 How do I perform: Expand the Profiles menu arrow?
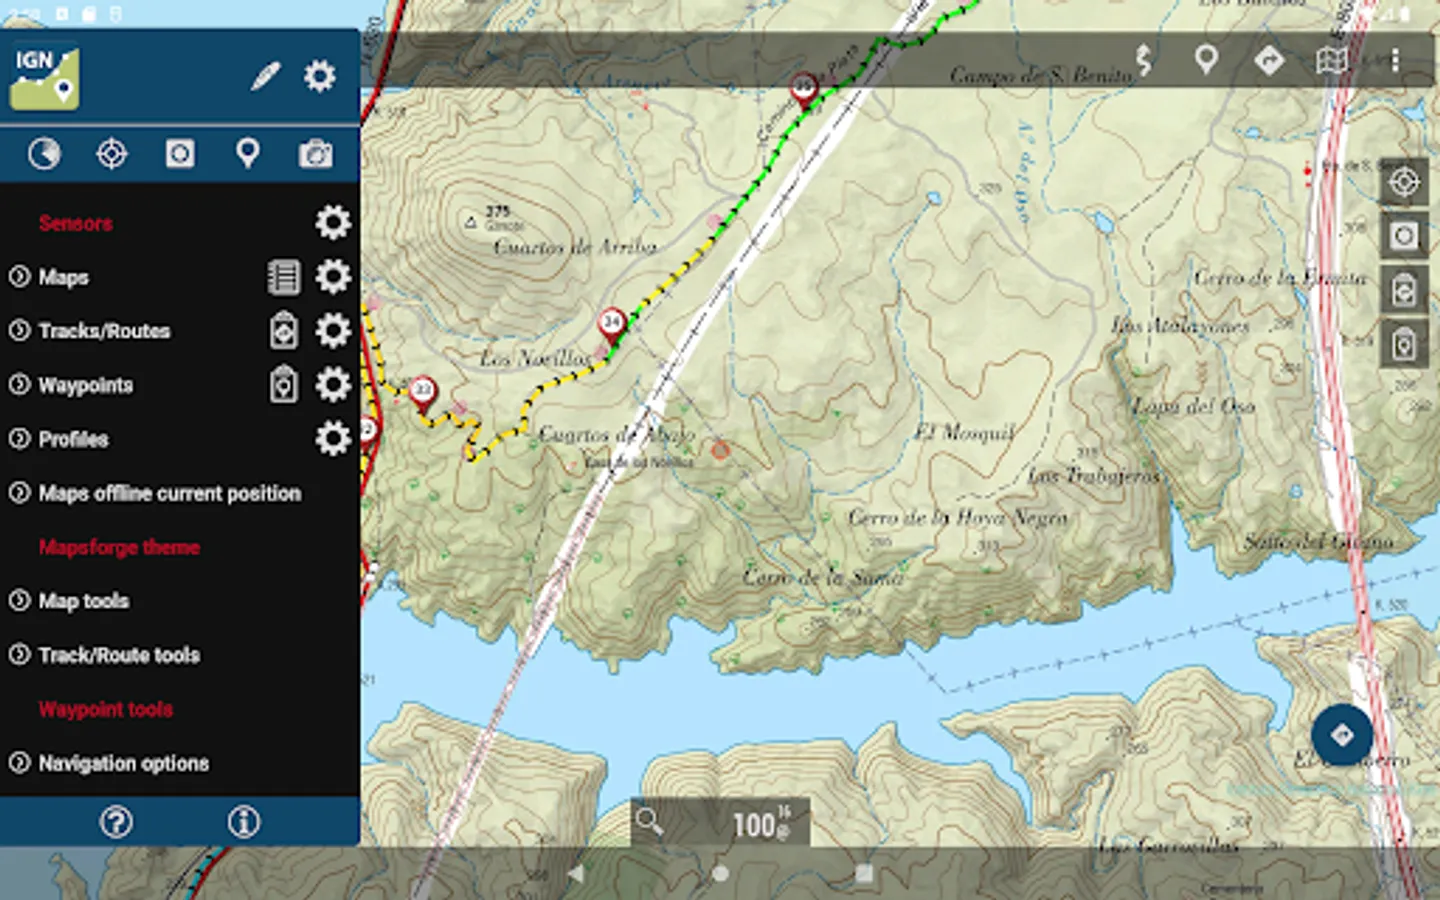[19, 438]
